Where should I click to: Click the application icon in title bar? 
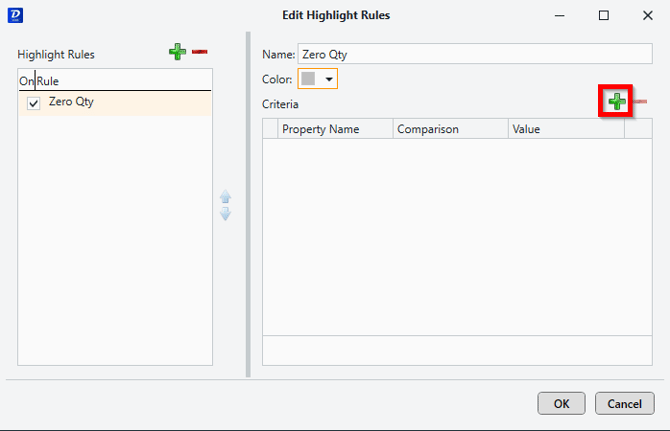tap(14, 15)
